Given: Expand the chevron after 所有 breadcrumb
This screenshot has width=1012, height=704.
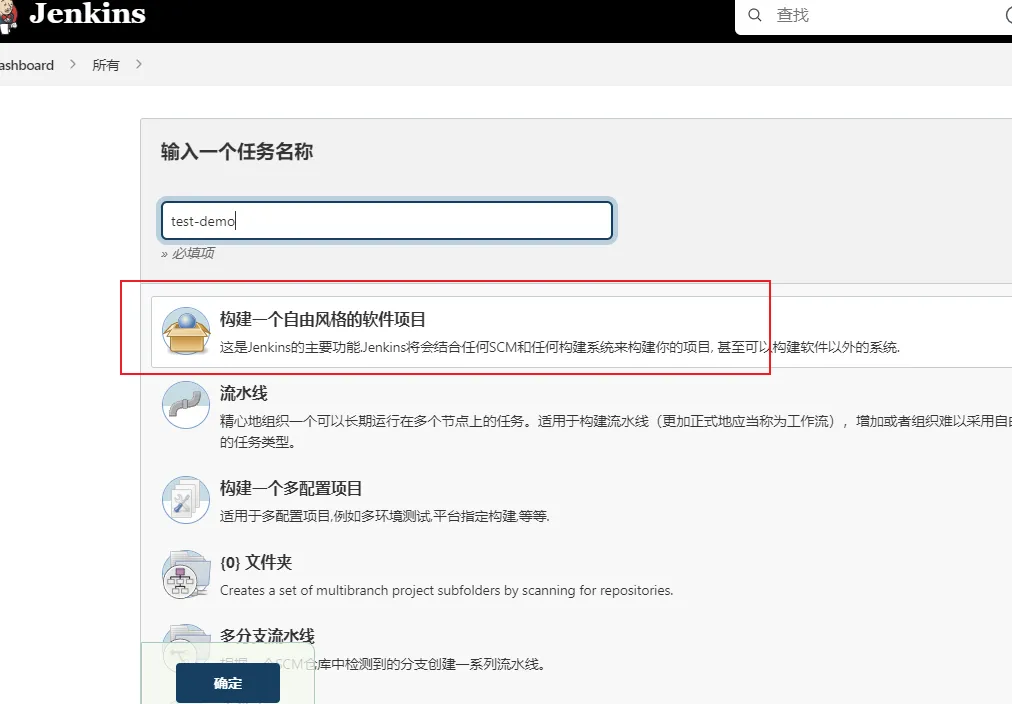Looking at the screenshot, I should pos(138,65).
